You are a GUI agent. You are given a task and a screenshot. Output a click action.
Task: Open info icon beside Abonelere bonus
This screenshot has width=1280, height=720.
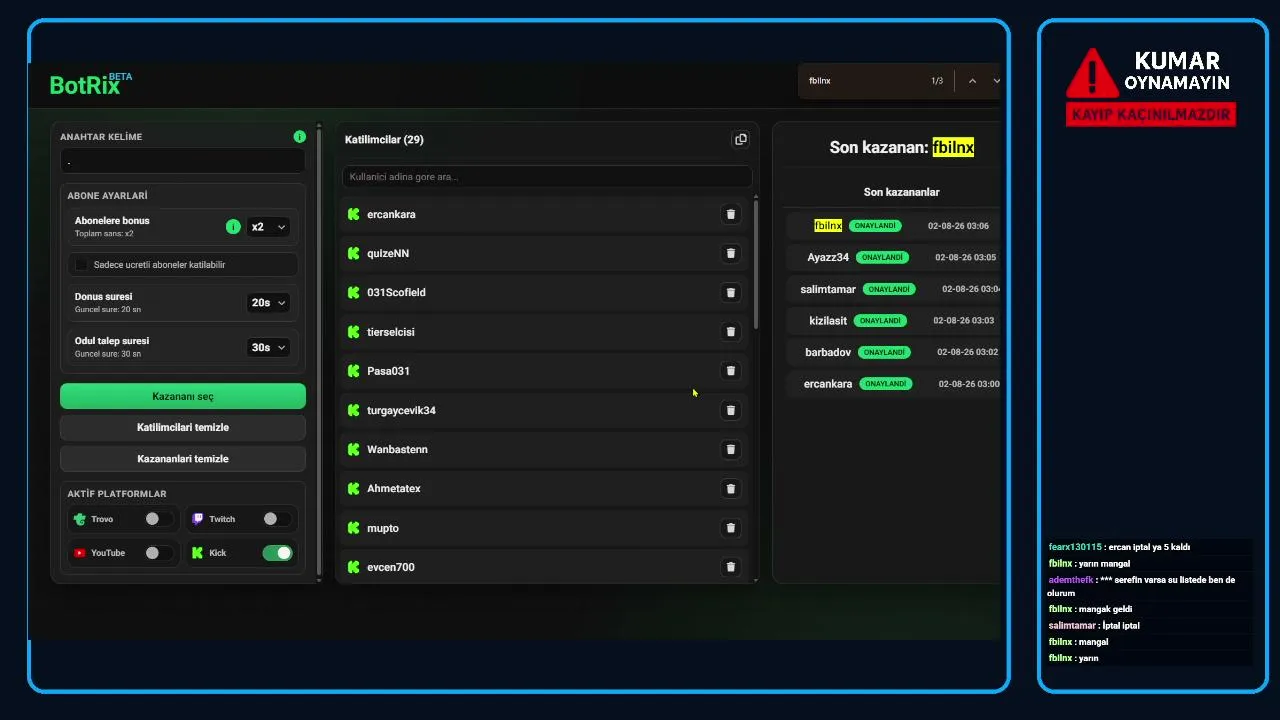pos(233,227)
